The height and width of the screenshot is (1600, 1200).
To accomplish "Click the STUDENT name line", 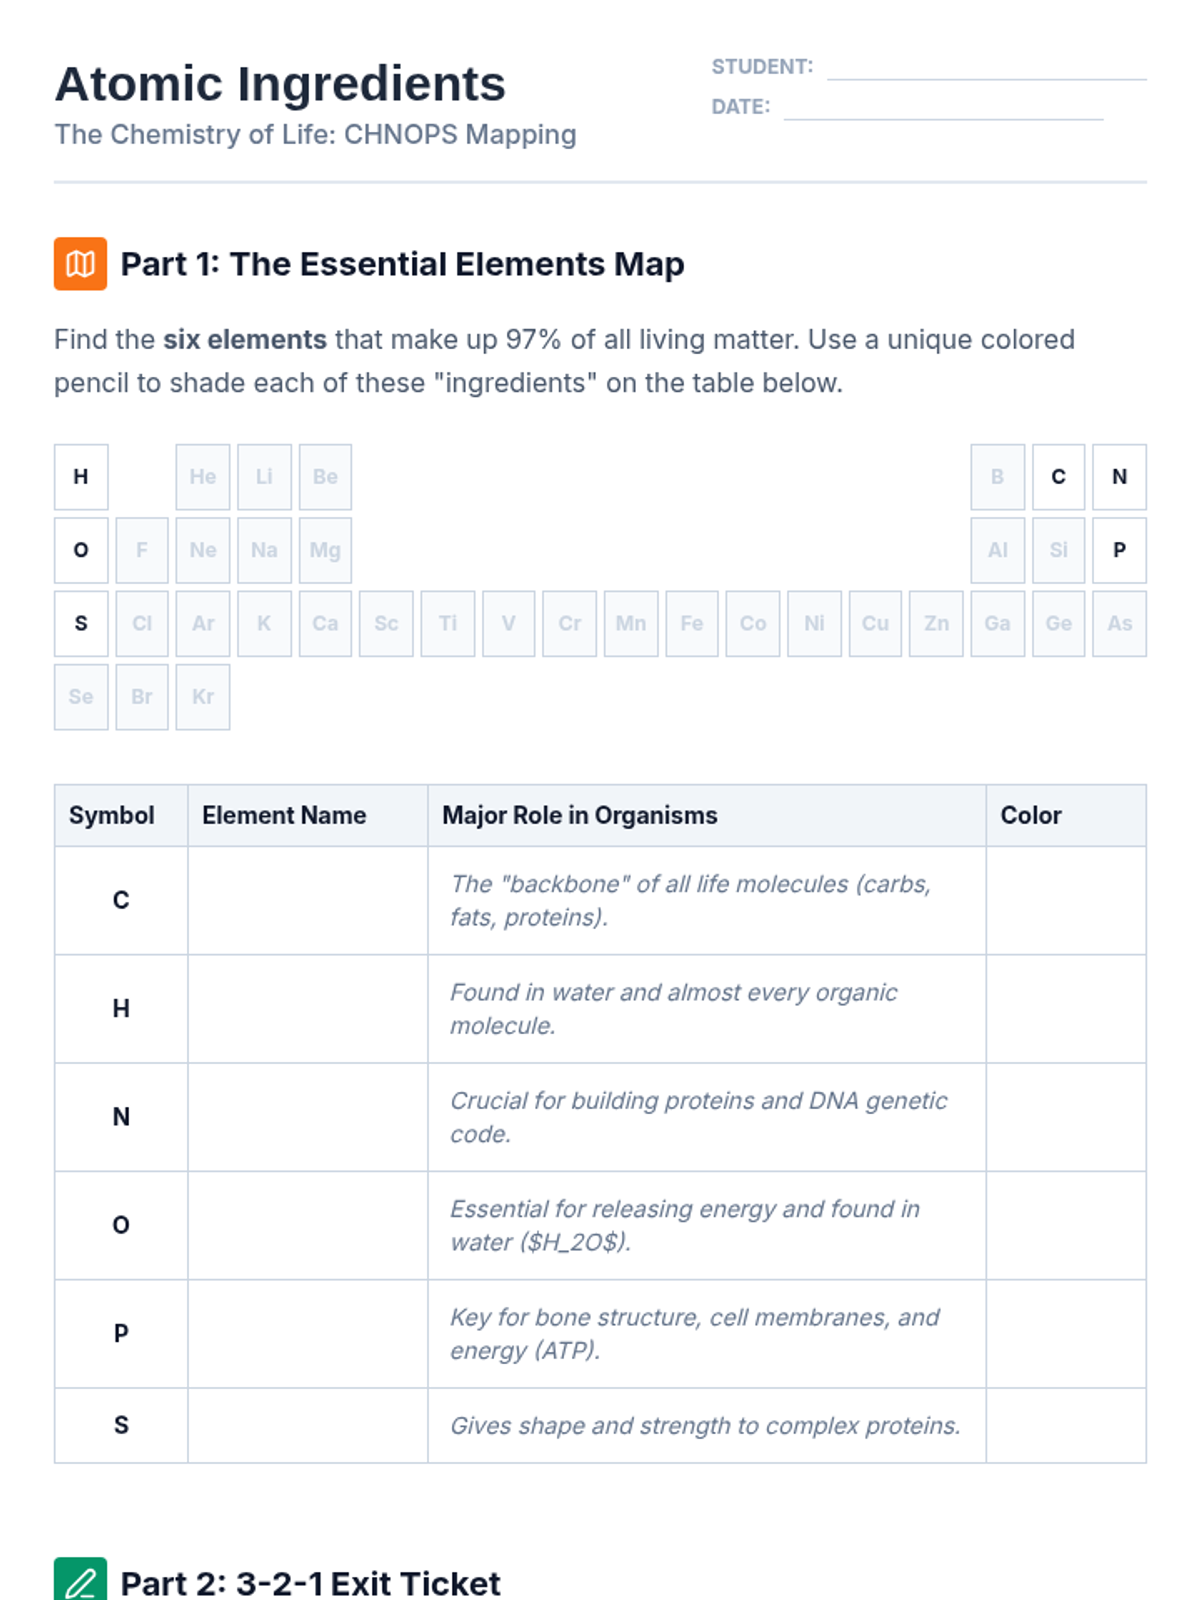I will pyautogui.click(x=987, y=68).
